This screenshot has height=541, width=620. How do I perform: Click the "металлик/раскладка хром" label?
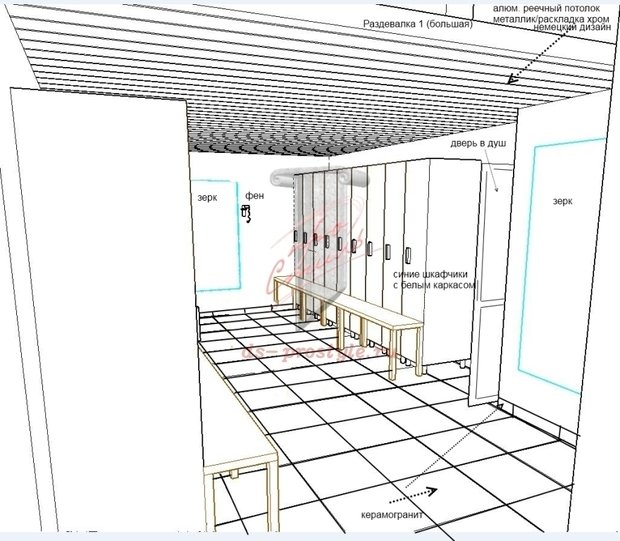pyautogui.click(x=551, y=19)
